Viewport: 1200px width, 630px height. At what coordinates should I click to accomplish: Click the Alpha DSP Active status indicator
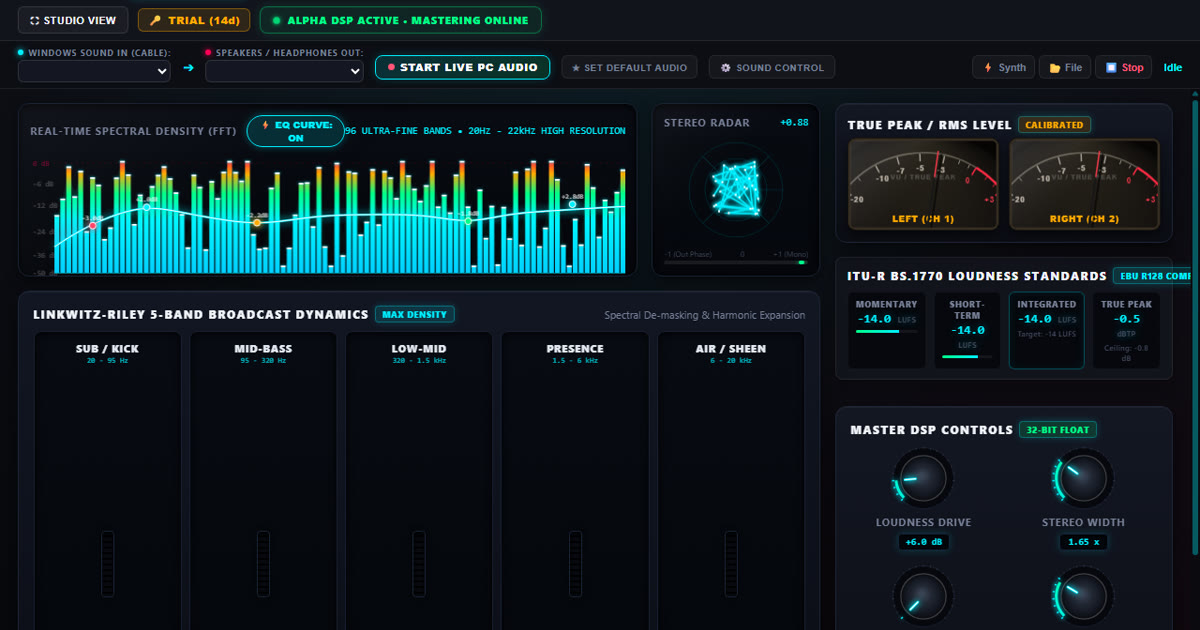click(400, 20)
